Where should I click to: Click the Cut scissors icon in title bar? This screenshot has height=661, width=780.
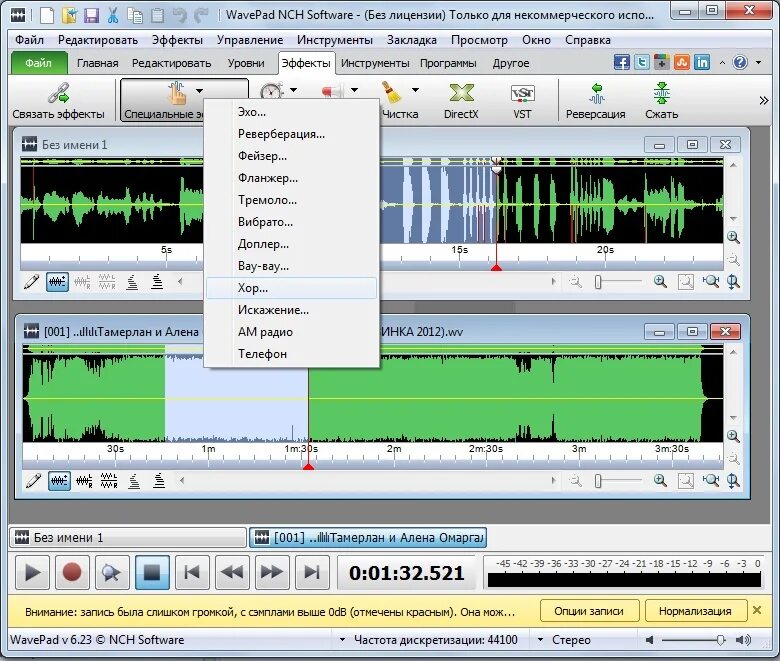[x=113, y=15]
